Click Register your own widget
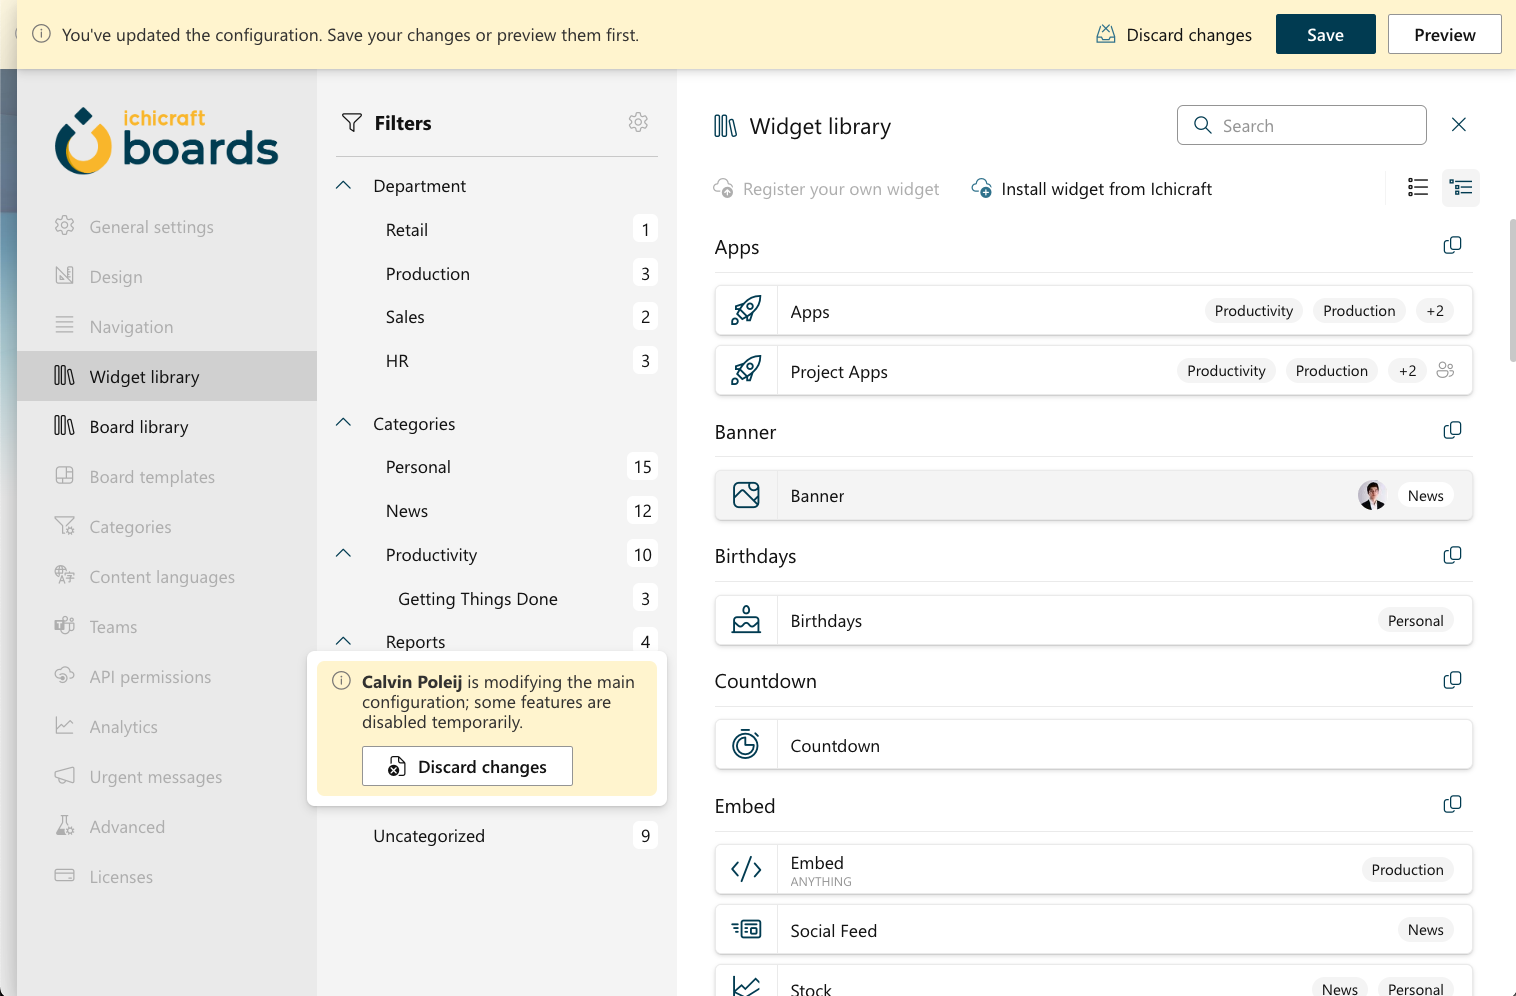Screen dimensions: 1516x996 tap(826, 188)
